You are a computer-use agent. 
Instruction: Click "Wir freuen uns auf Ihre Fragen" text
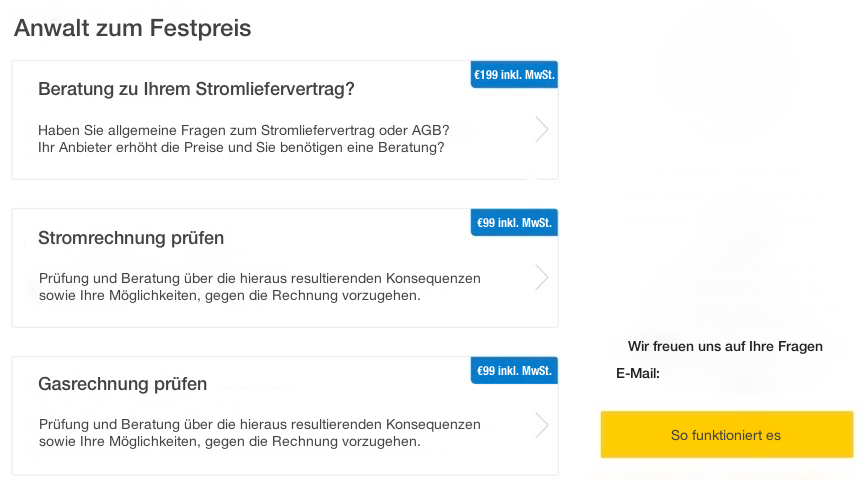pyautogui.click(x=725, y=347)
